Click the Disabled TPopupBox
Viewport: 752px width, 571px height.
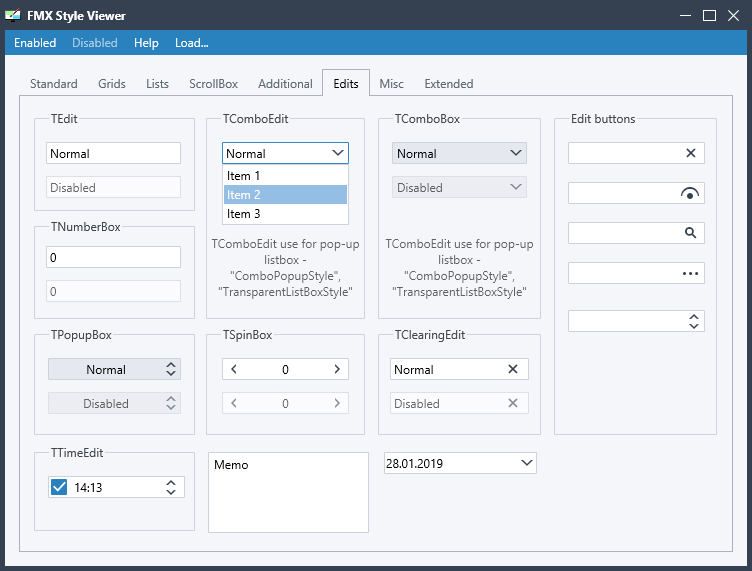click(x=114, y=403)
